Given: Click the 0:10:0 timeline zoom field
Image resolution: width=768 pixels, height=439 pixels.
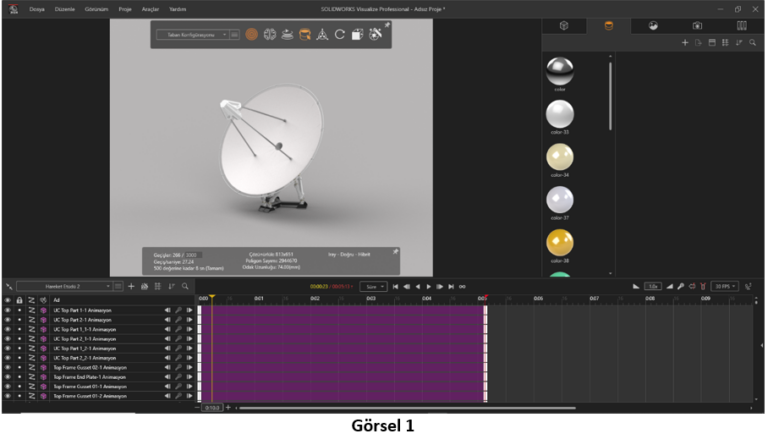Looking at the screenshot, I should click(x=211, y=408).
